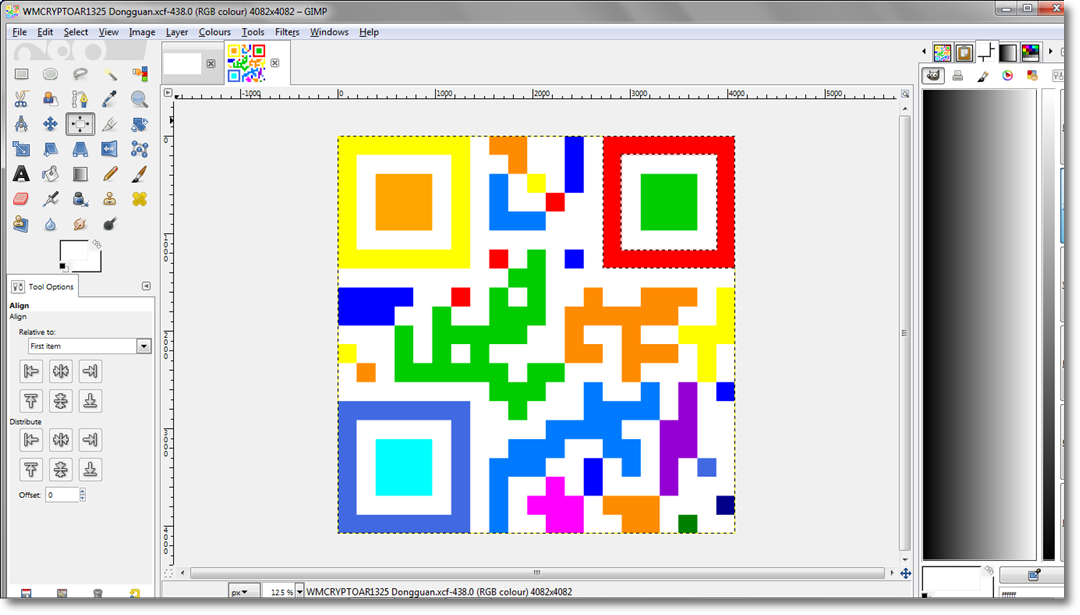Viewport: 1080px width, 615px height.
Task: Open the px unit dropdown in status bar
Action: click(x=244, y=592)
